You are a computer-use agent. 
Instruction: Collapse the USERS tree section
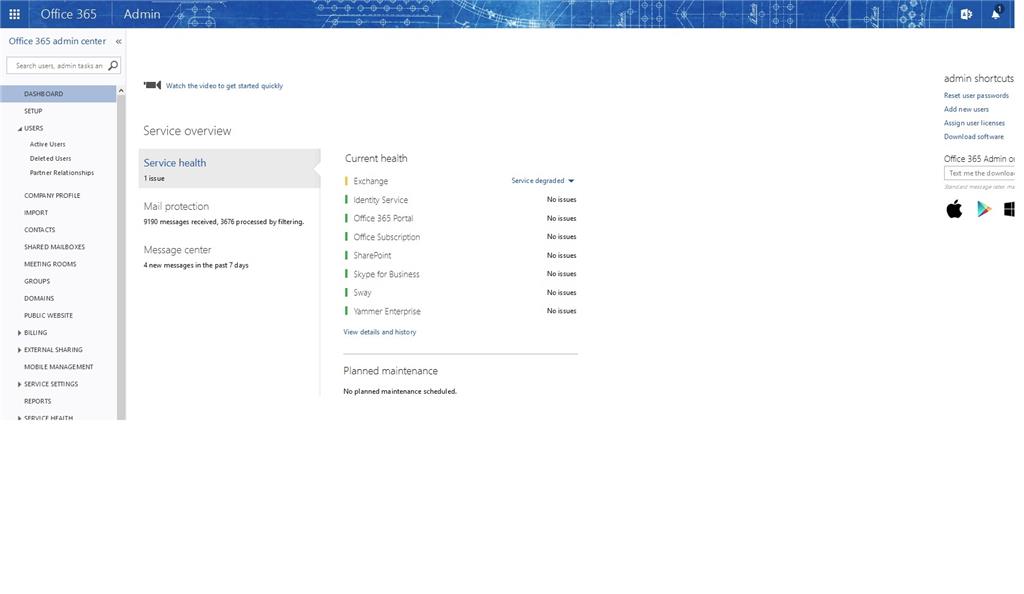coord(20,129)
